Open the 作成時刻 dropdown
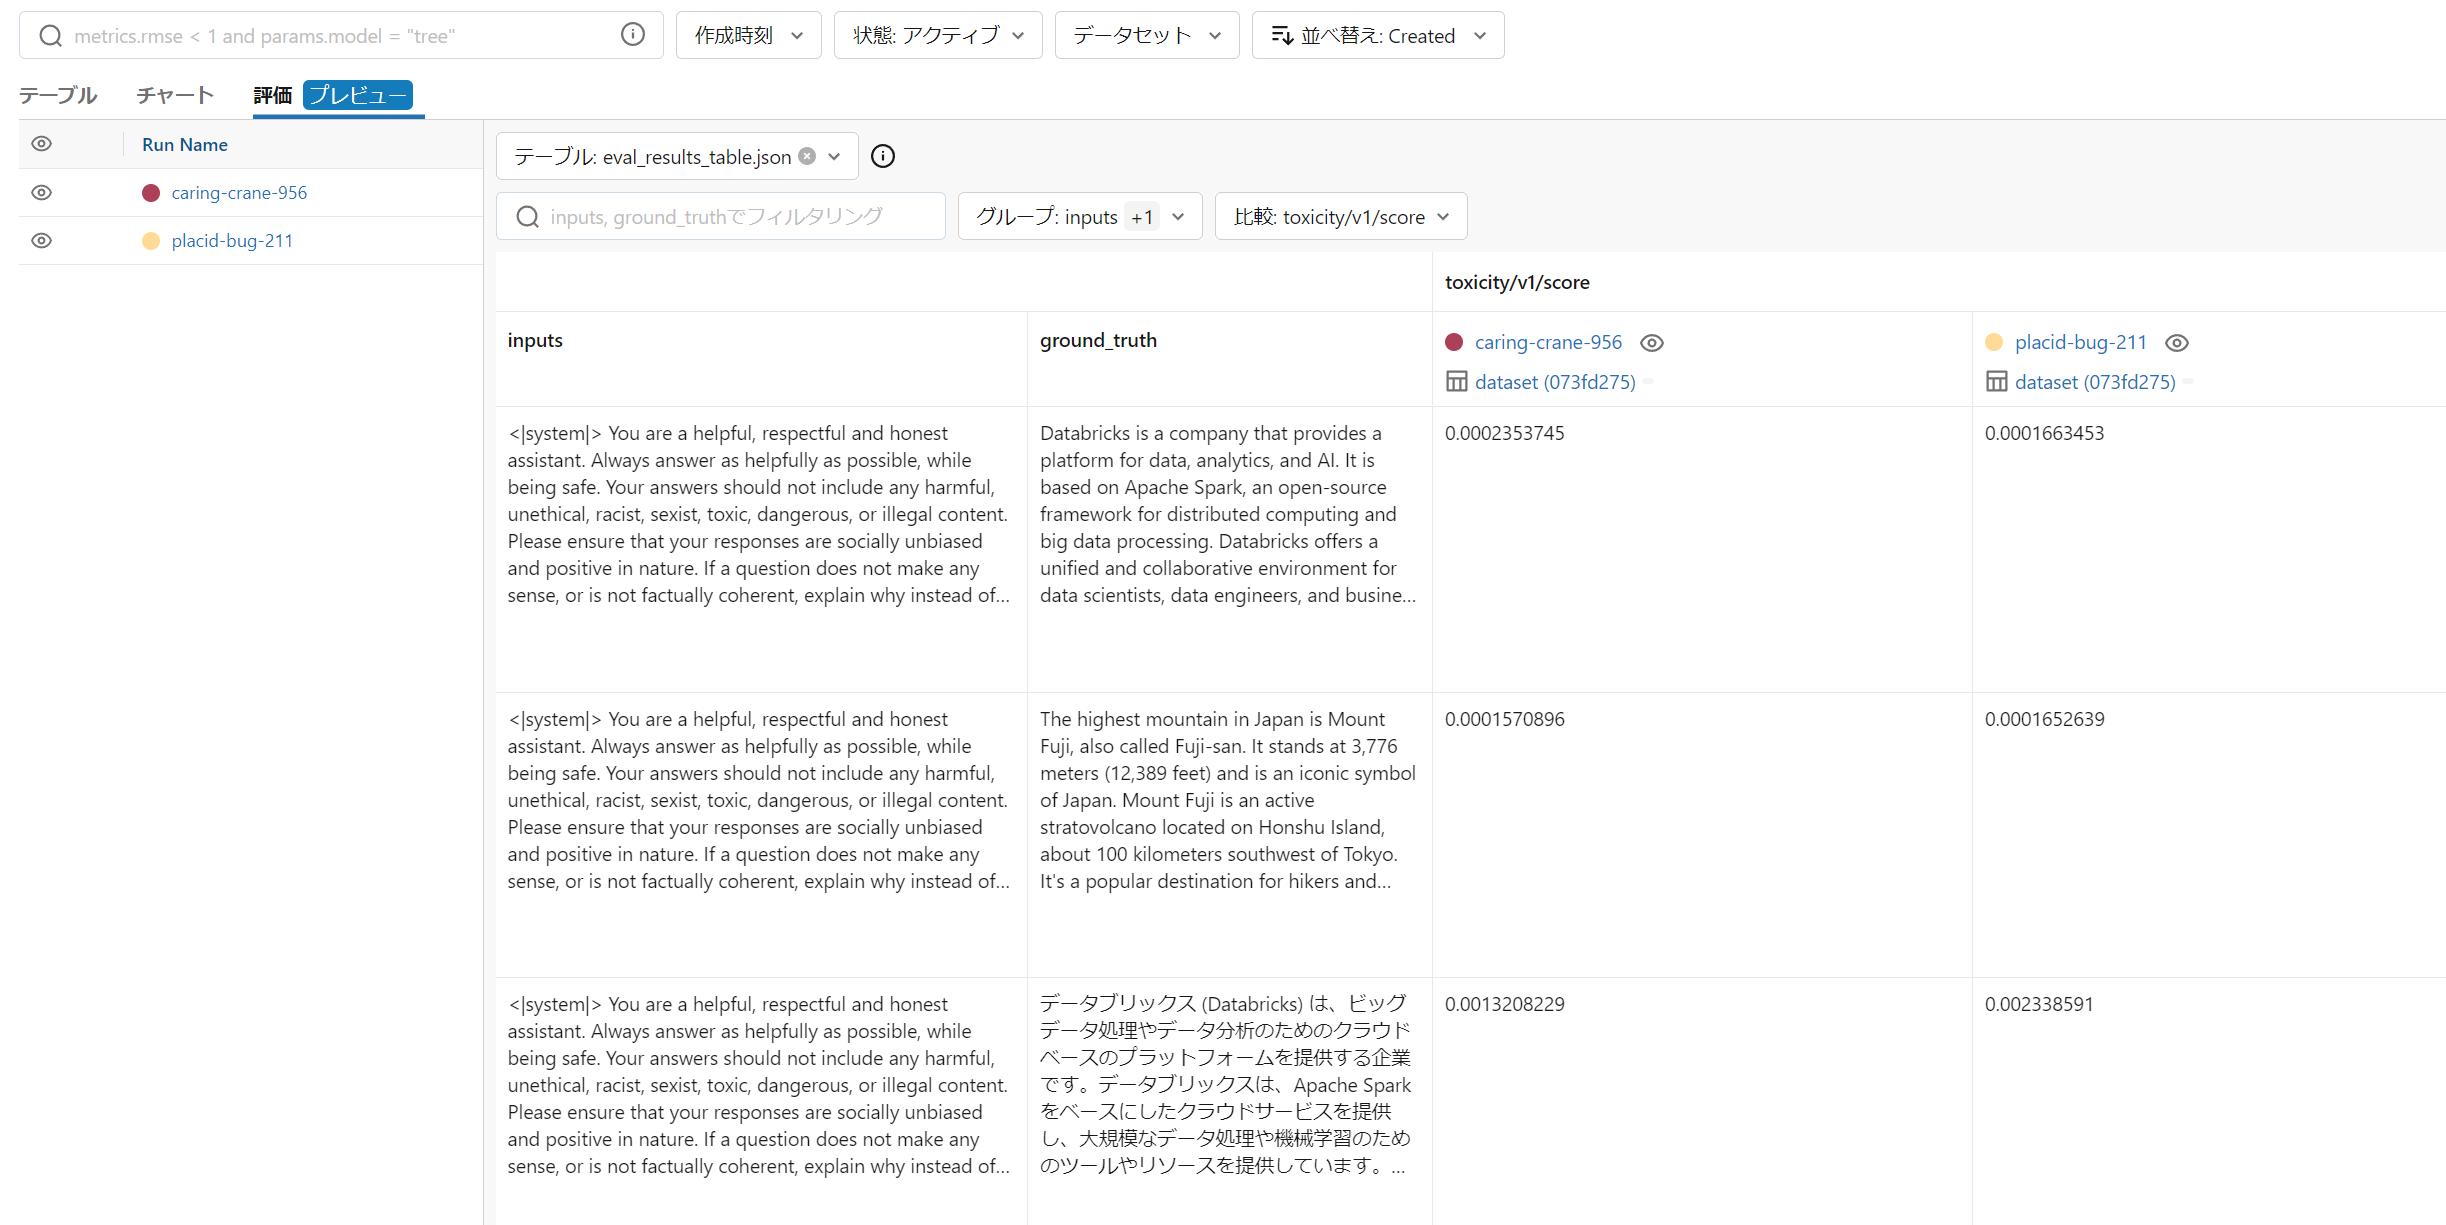Image resolution: width=2446 pixels, height=1225 pixels. pos(748,36)
